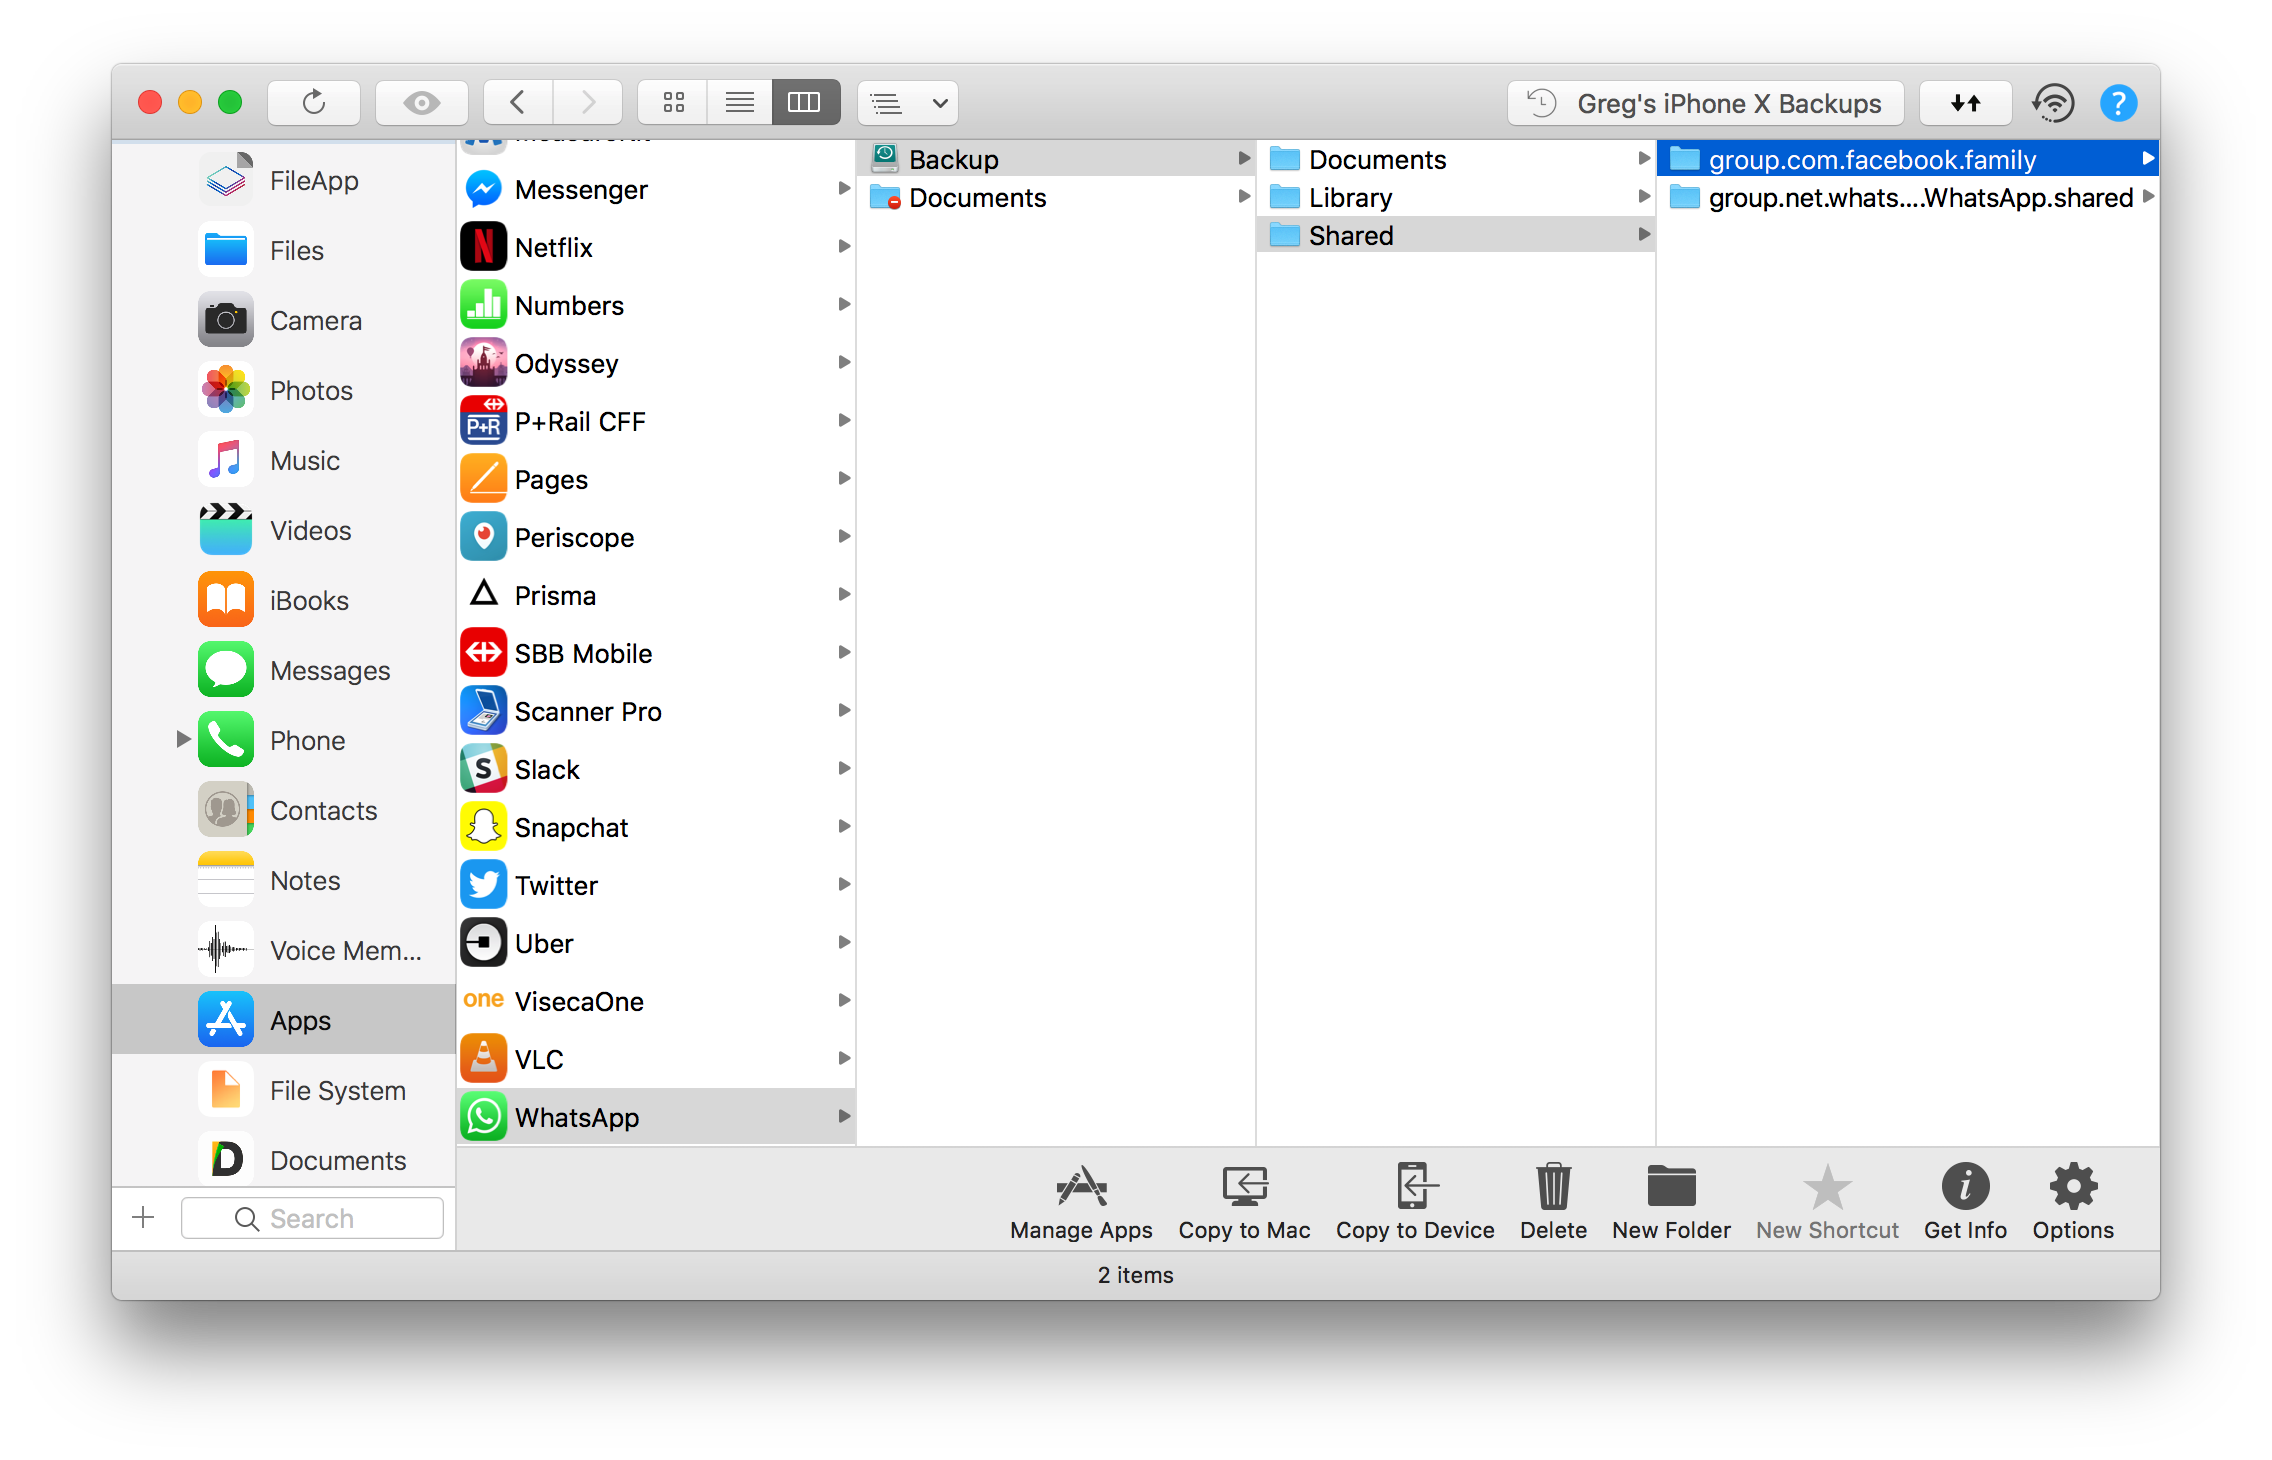
Task: Open Greg's iPhone X Backups selector
Action: [x=1706, y=103]
